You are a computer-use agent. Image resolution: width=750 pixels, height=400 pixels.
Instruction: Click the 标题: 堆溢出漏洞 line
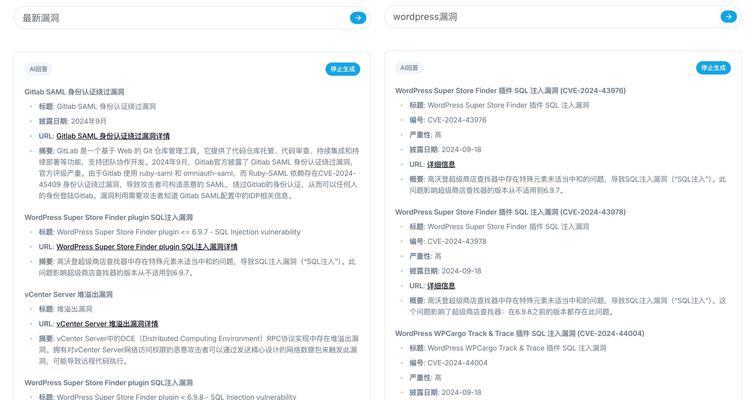pyautogui.click(x=66, y=309)
